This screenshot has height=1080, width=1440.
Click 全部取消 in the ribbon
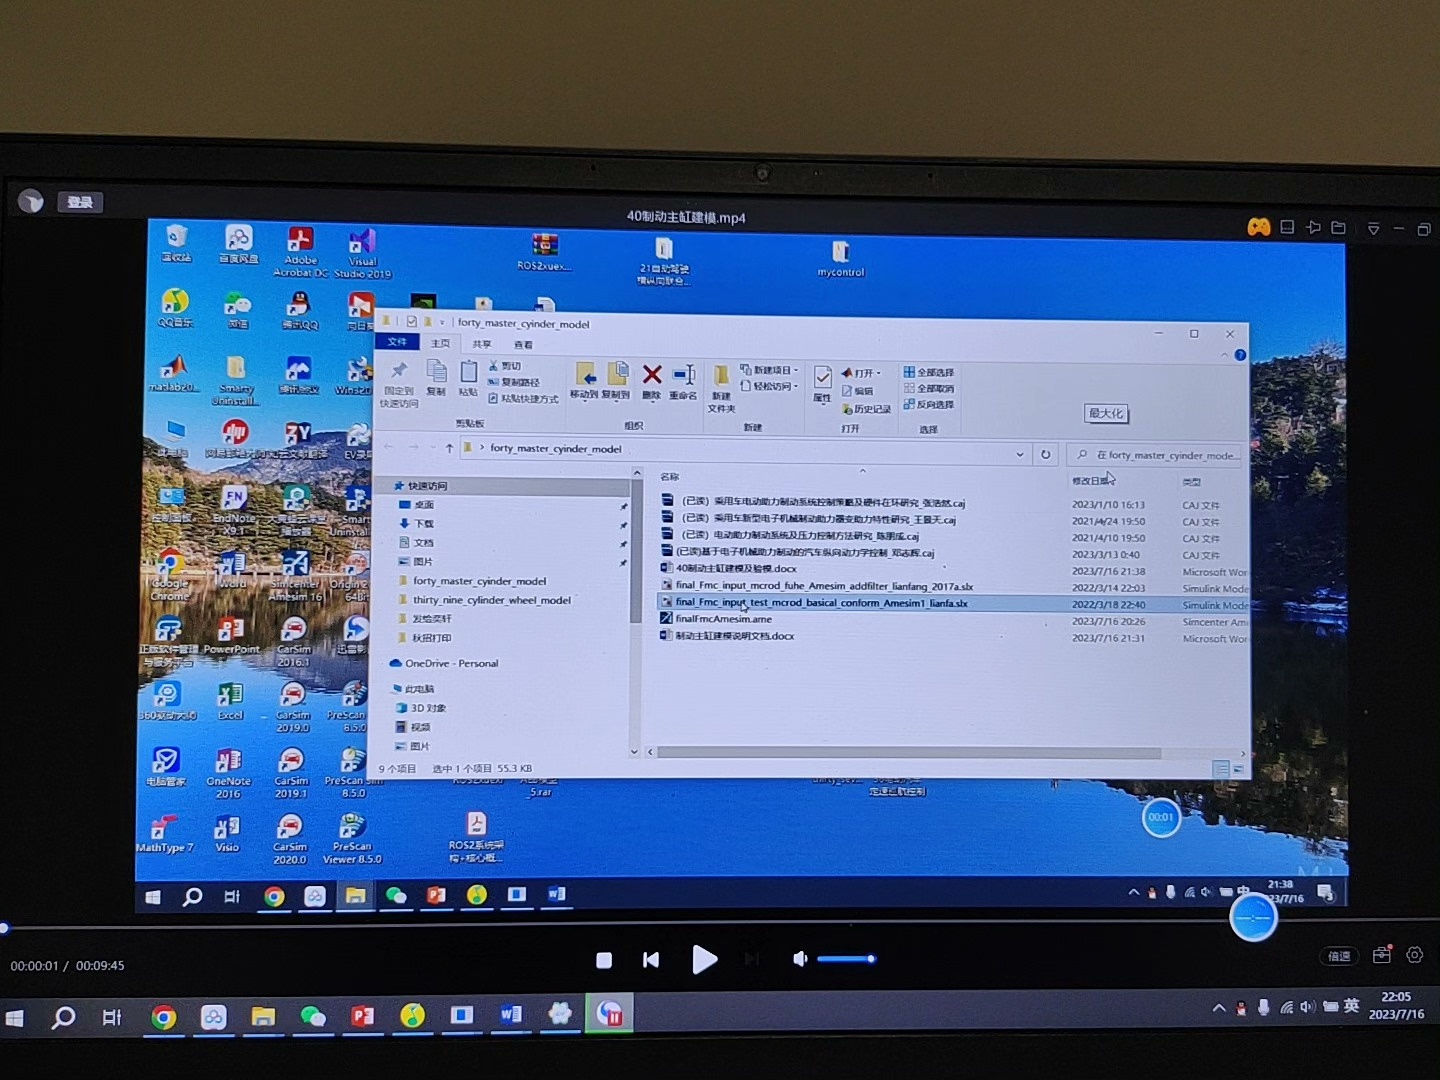(x=929, y=388)
